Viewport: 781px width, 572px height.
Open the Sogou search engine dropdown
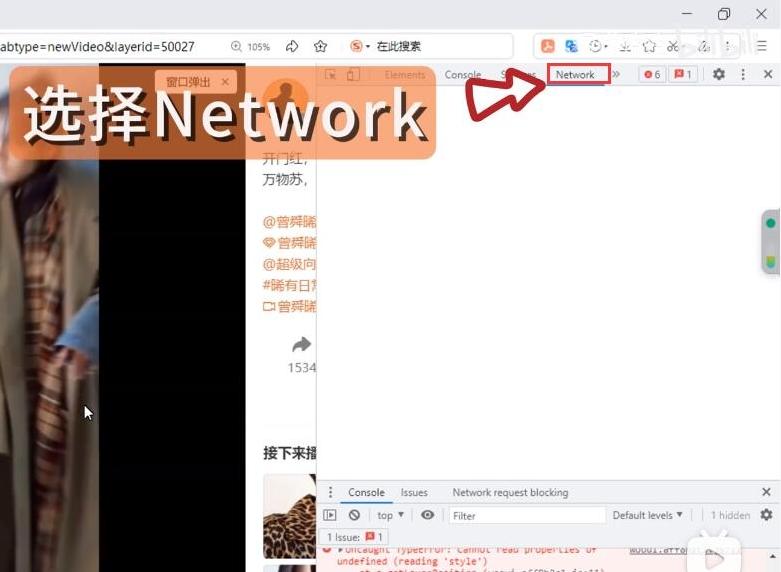click(x=360, y=46)
